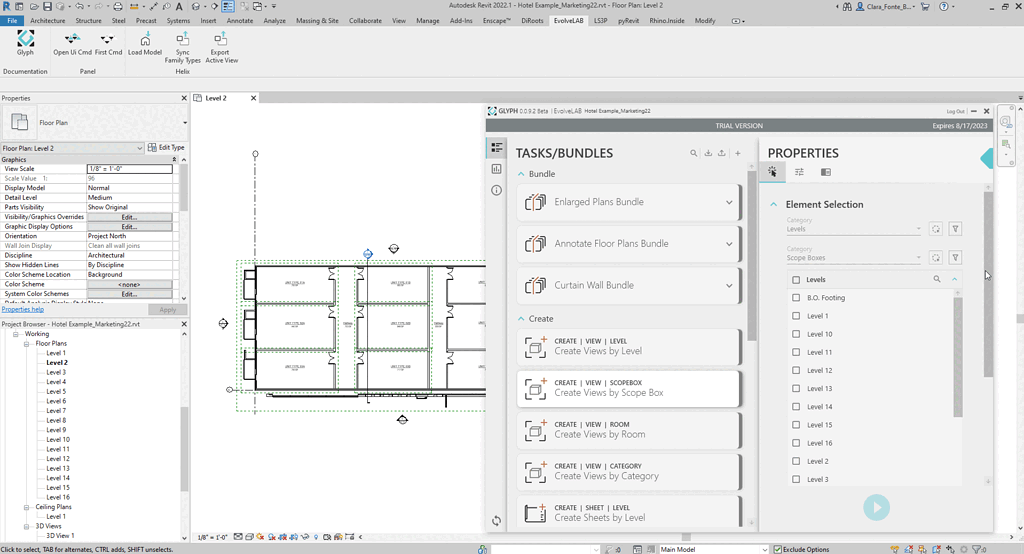This screenshot has width=1024, height=554.
Task: Launch the Glyph tool in ribbon
Action: click(x=25, y=42)
